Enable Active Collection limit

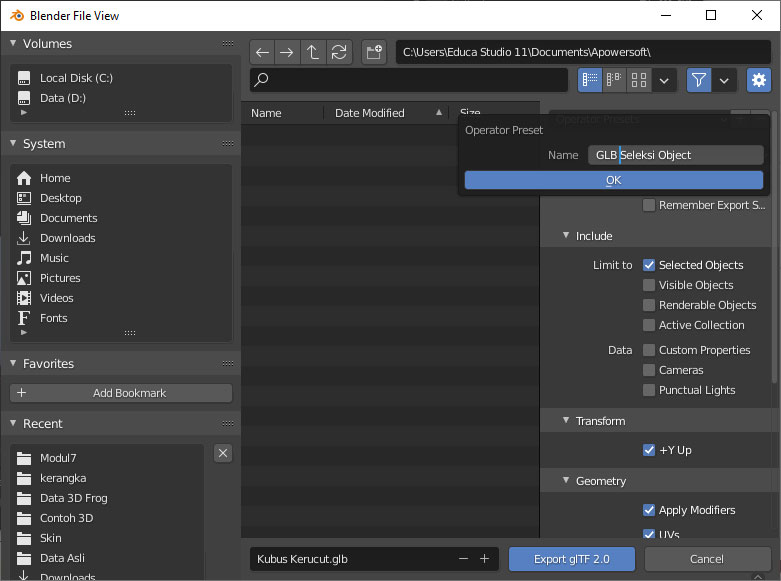click(649, 325)
